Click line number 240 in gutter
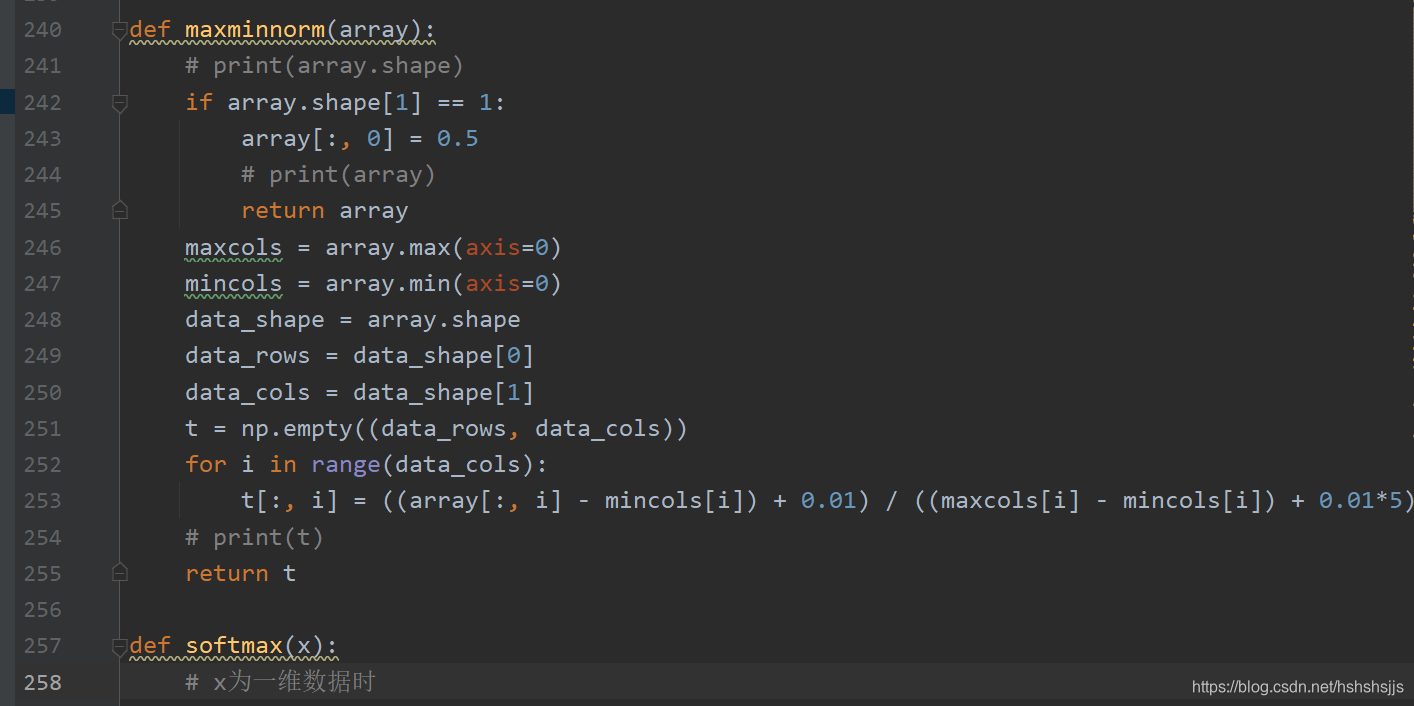 click(42, 30)
